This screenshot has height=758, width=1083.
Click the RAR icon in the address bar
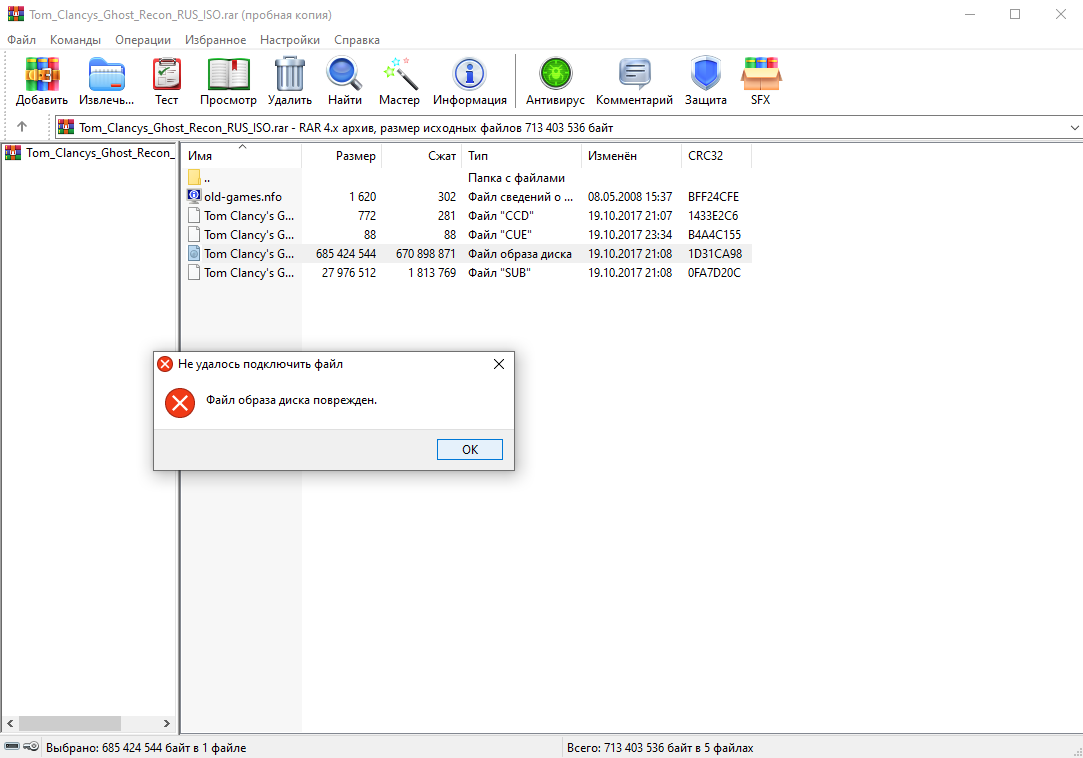point(66,127)
